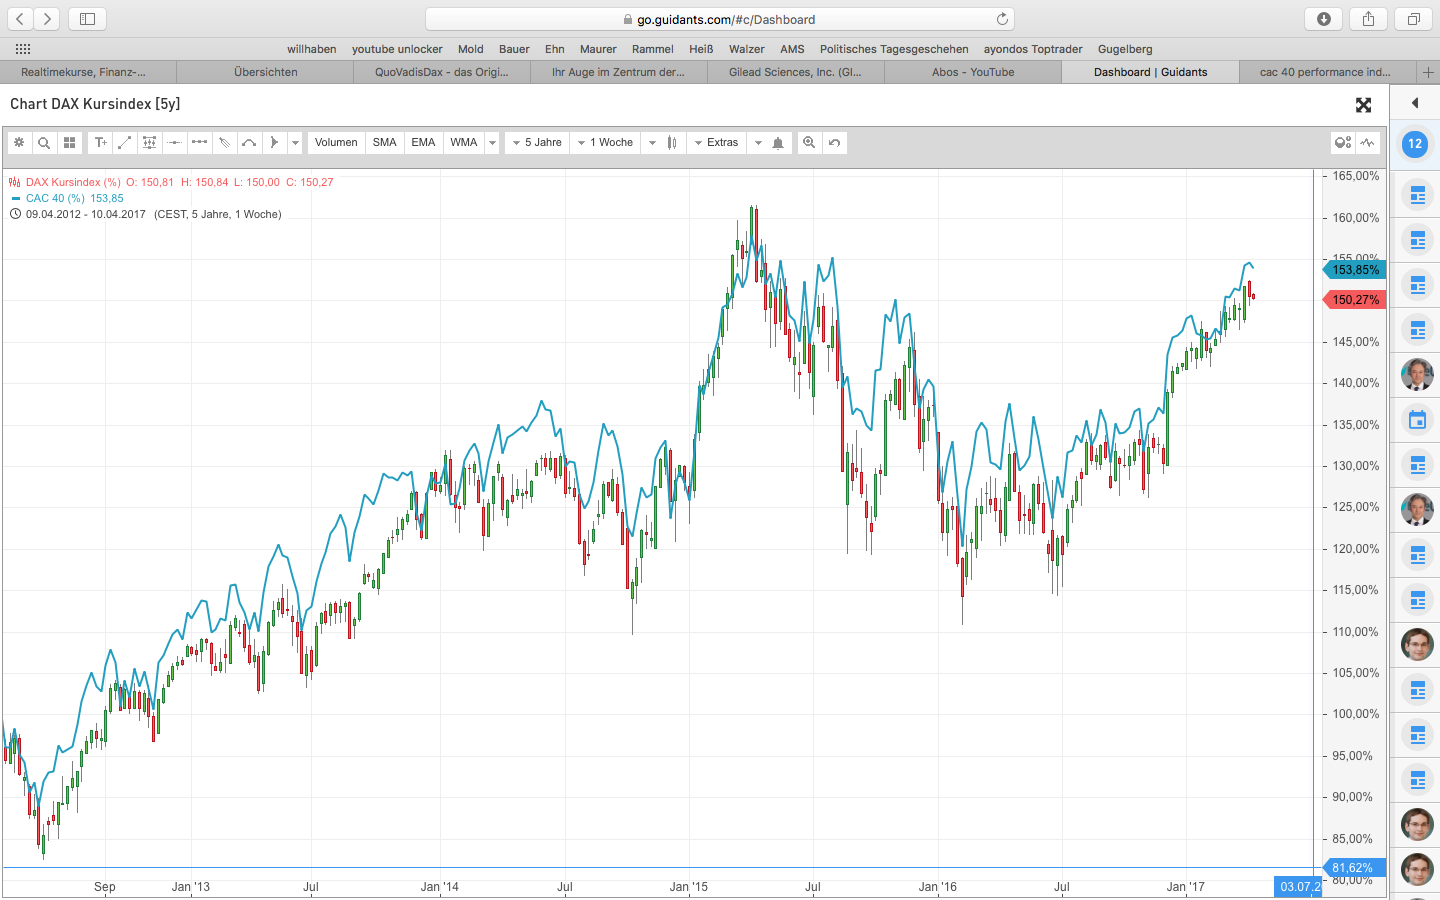Toggle the Volumen indicator
The image size is (1440, 900).
336,142
